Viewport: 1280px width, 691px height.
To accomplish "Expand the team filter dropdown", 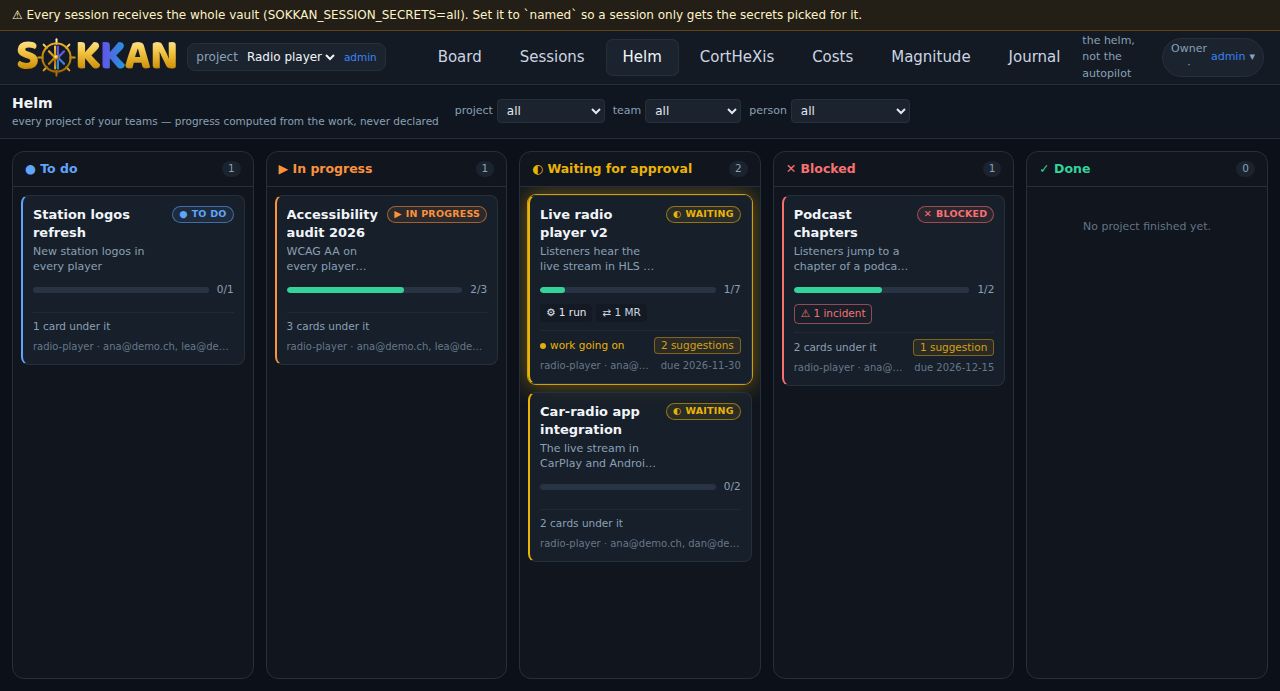I will pos(693,111).
